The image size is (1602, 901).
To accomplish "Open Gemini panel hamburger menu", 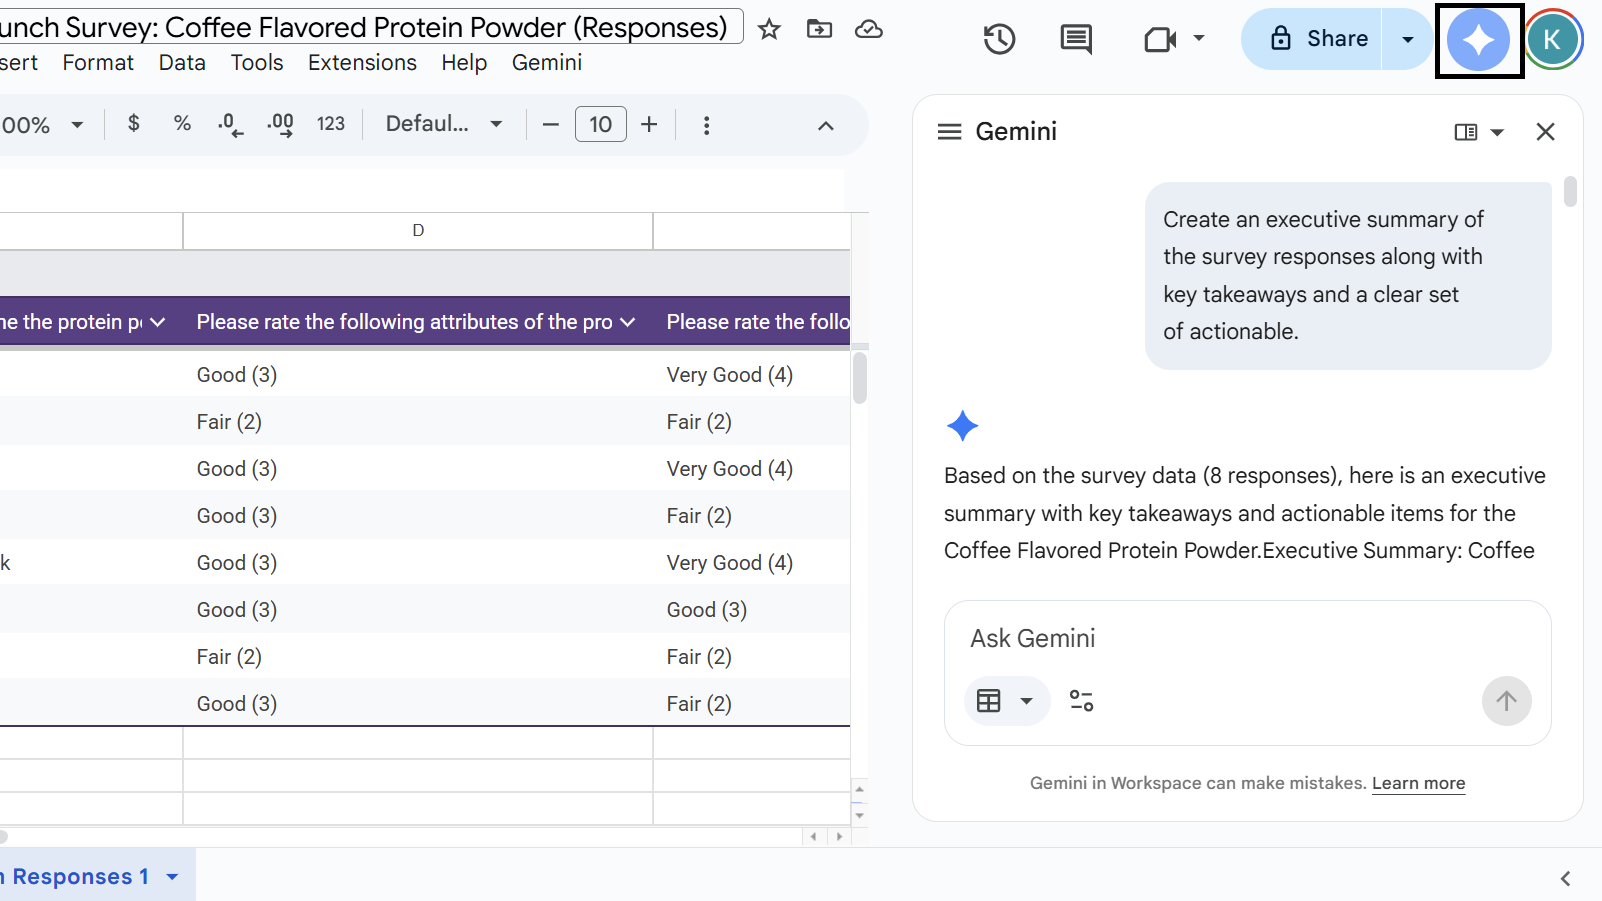I will pos(949,131).
